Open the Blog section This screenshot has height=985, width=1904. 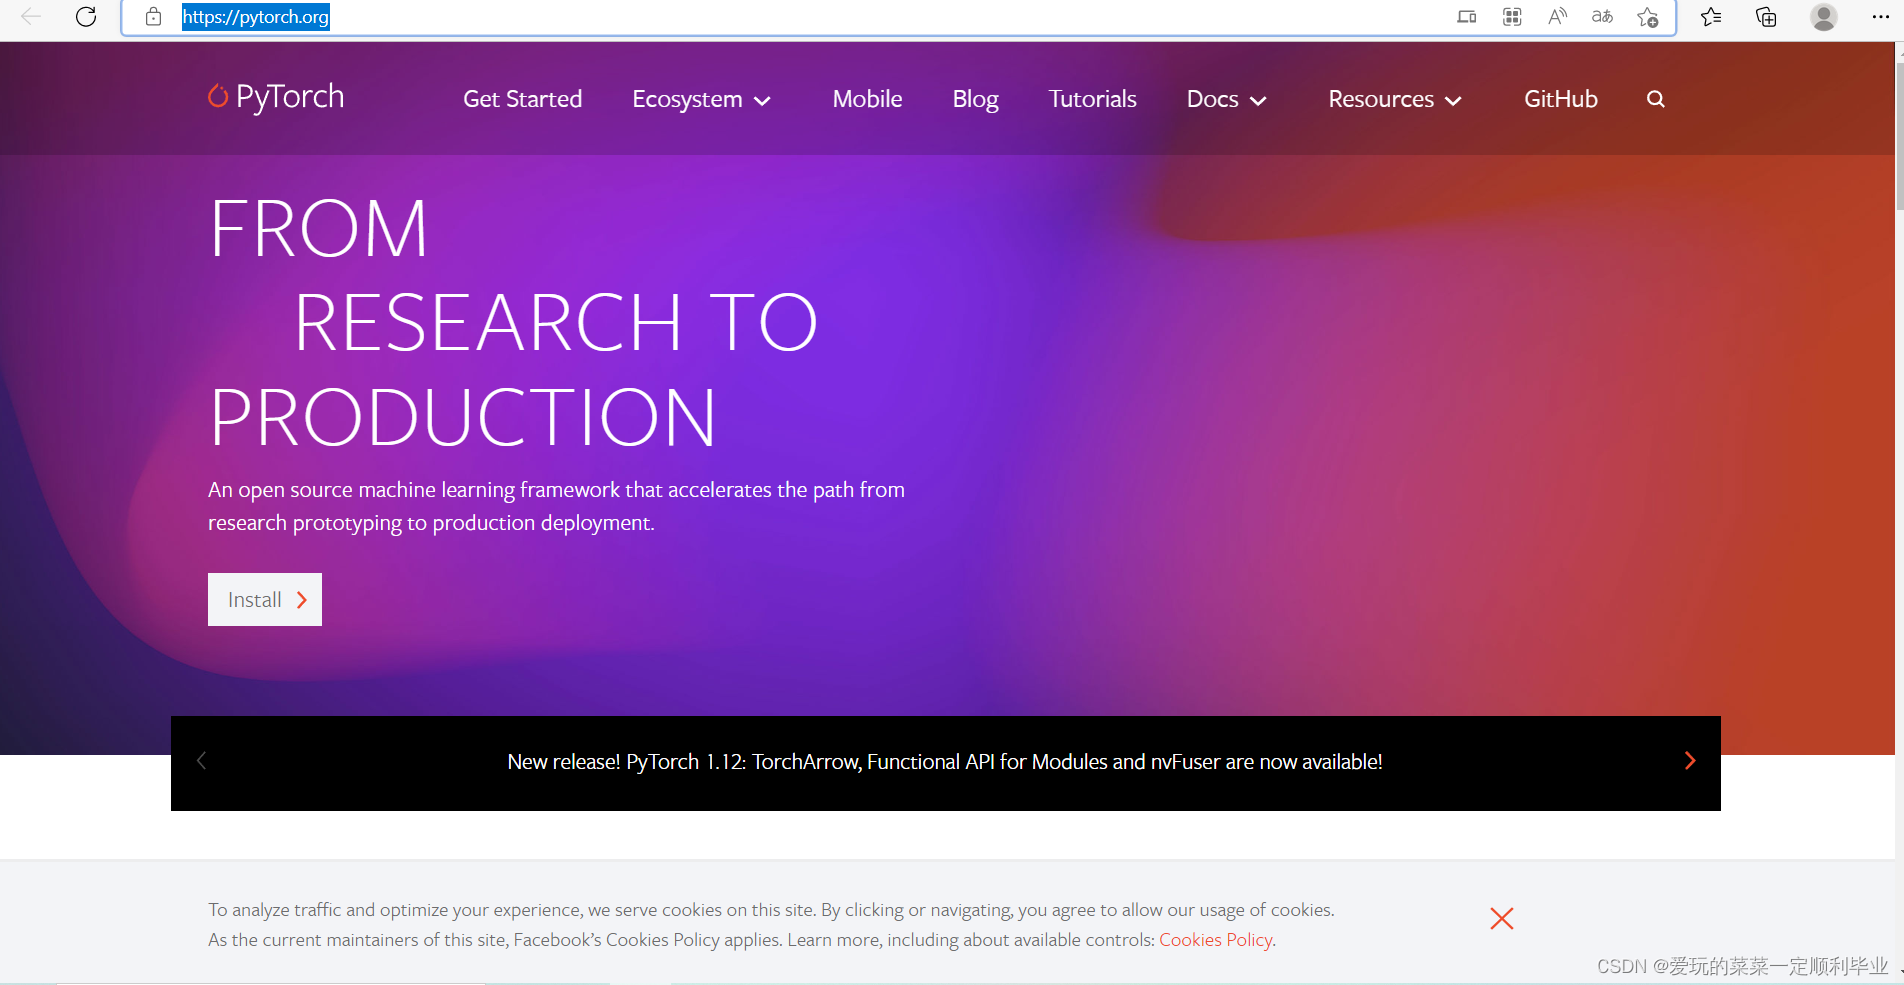pos(975,99)
